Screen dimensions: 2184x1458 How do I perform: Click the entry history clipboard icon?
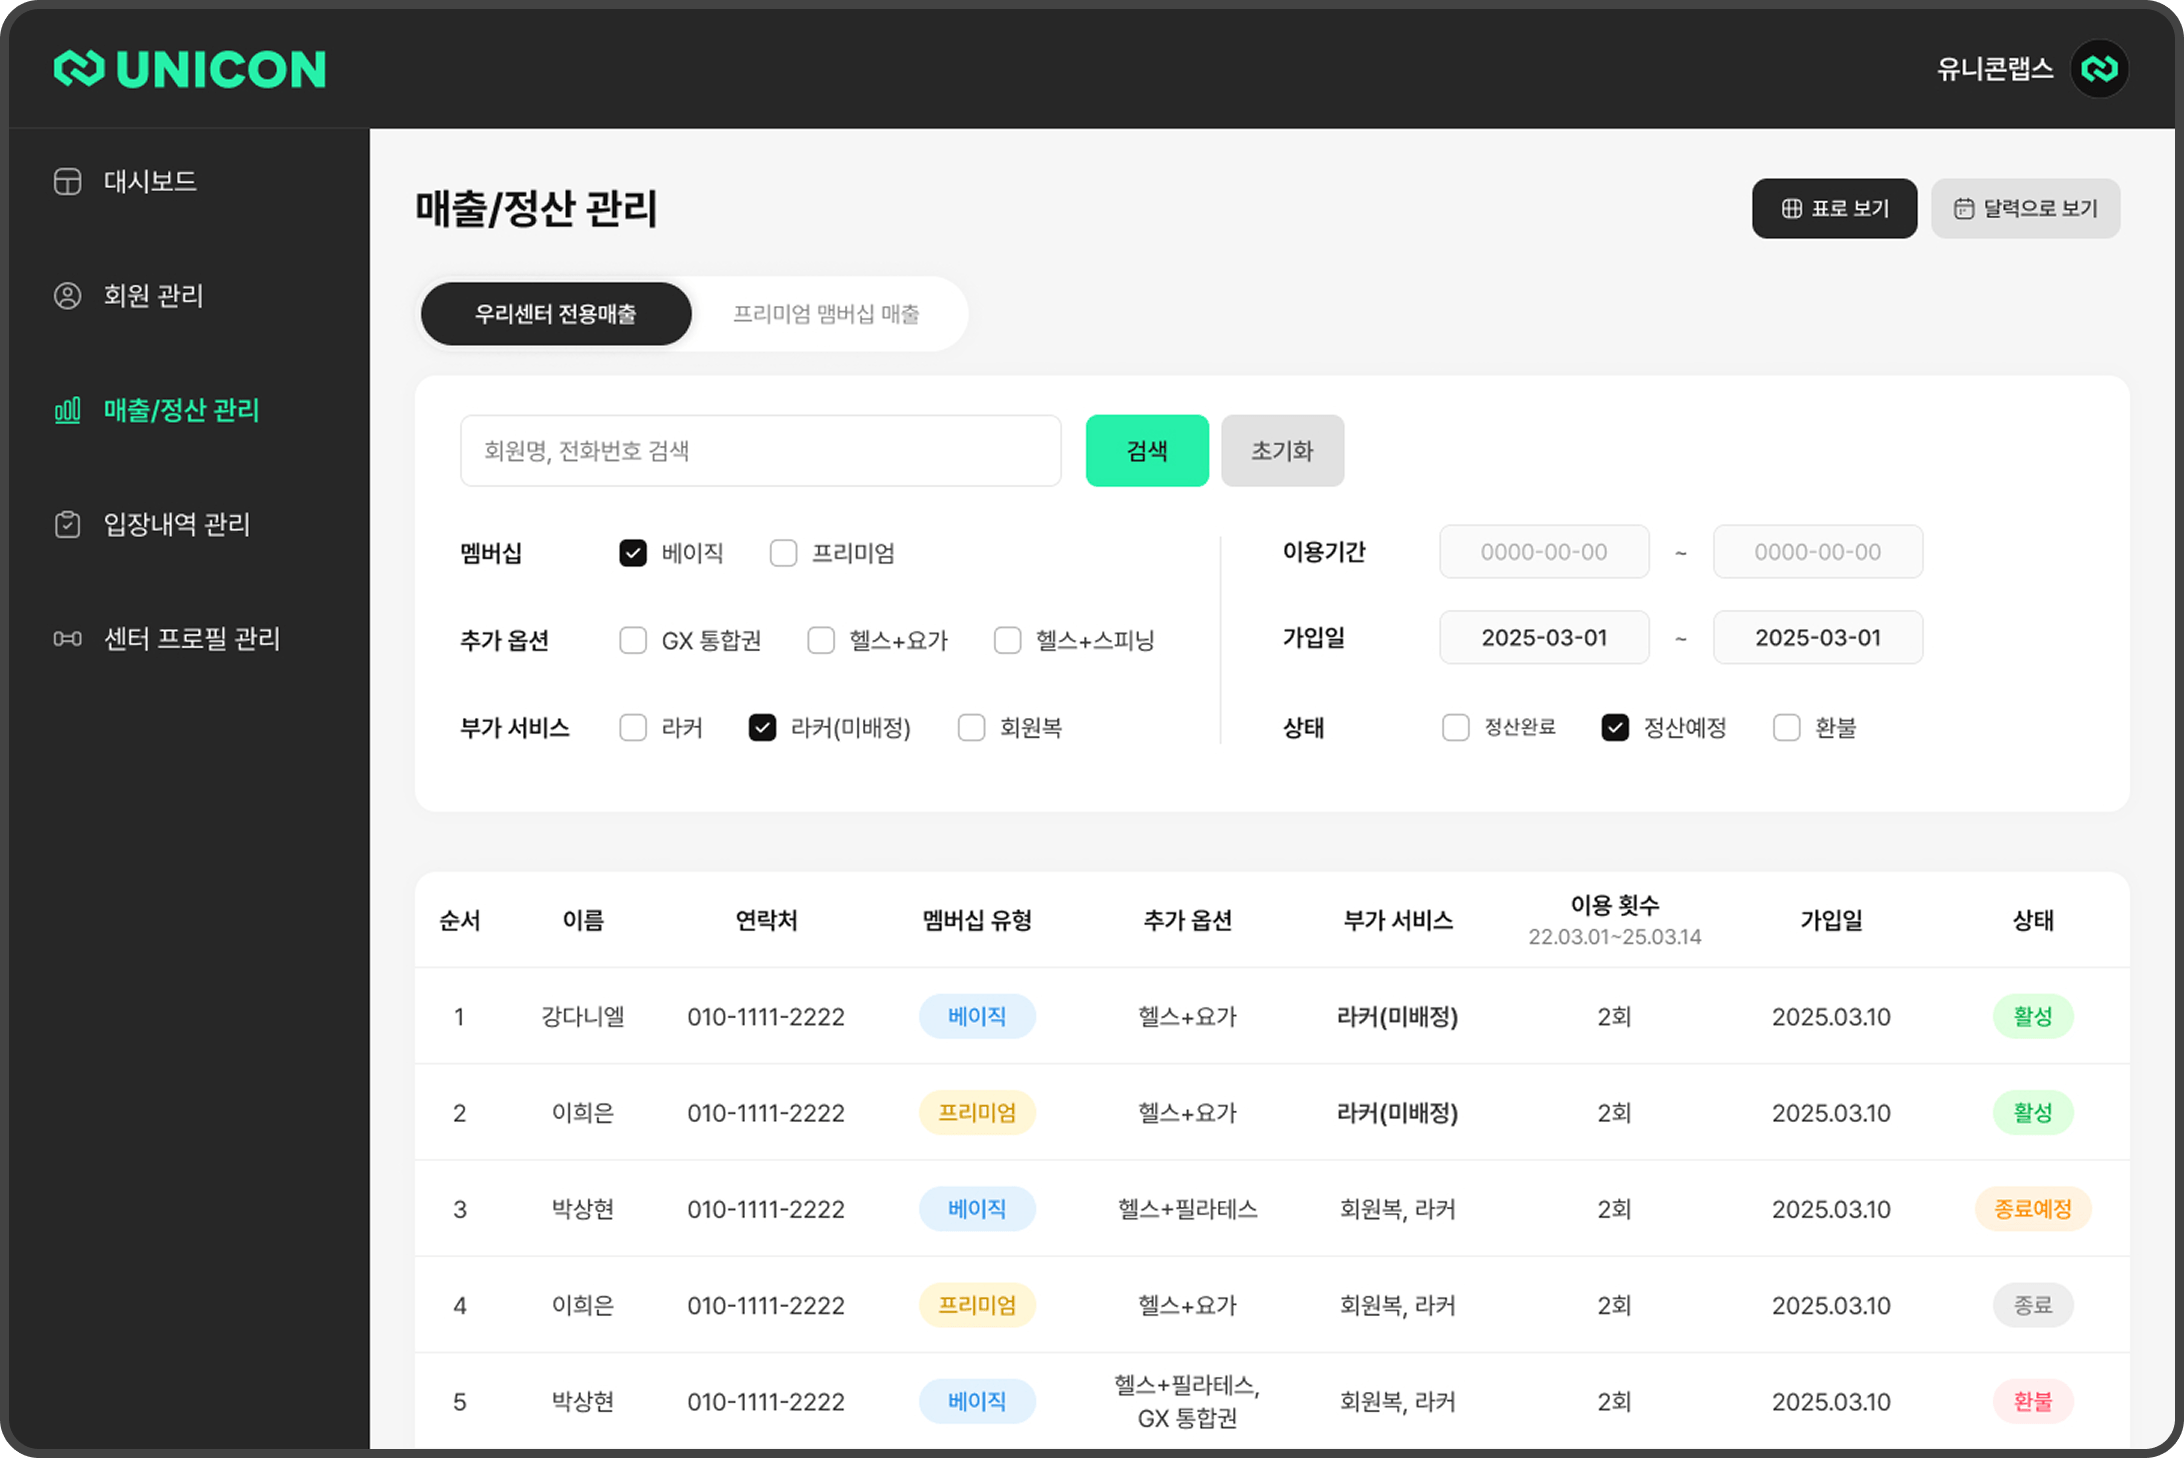click(67, 524)
